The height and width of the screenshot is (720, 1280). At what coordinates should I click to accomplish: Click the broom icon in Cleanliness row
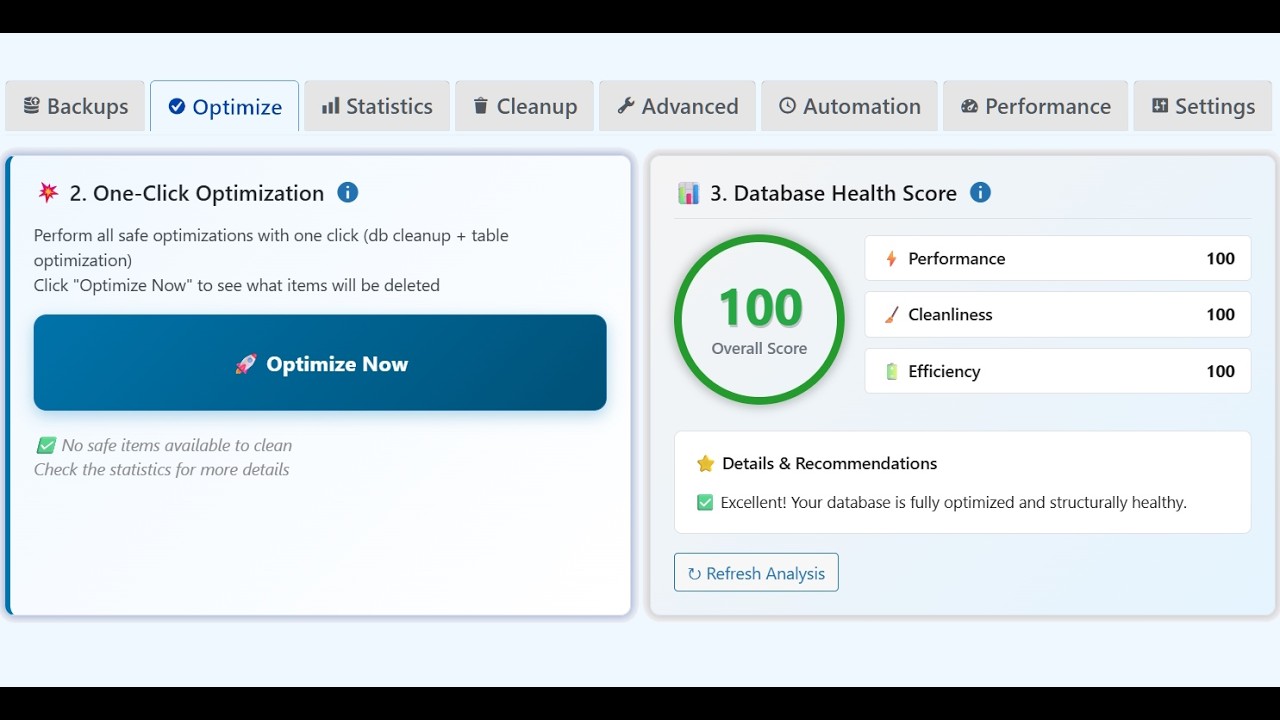coord(891,315)
